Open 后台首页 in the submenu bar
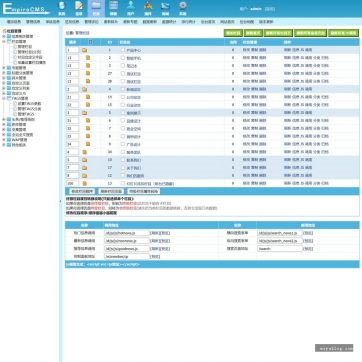Screen dimensions: 362x362 208,22
